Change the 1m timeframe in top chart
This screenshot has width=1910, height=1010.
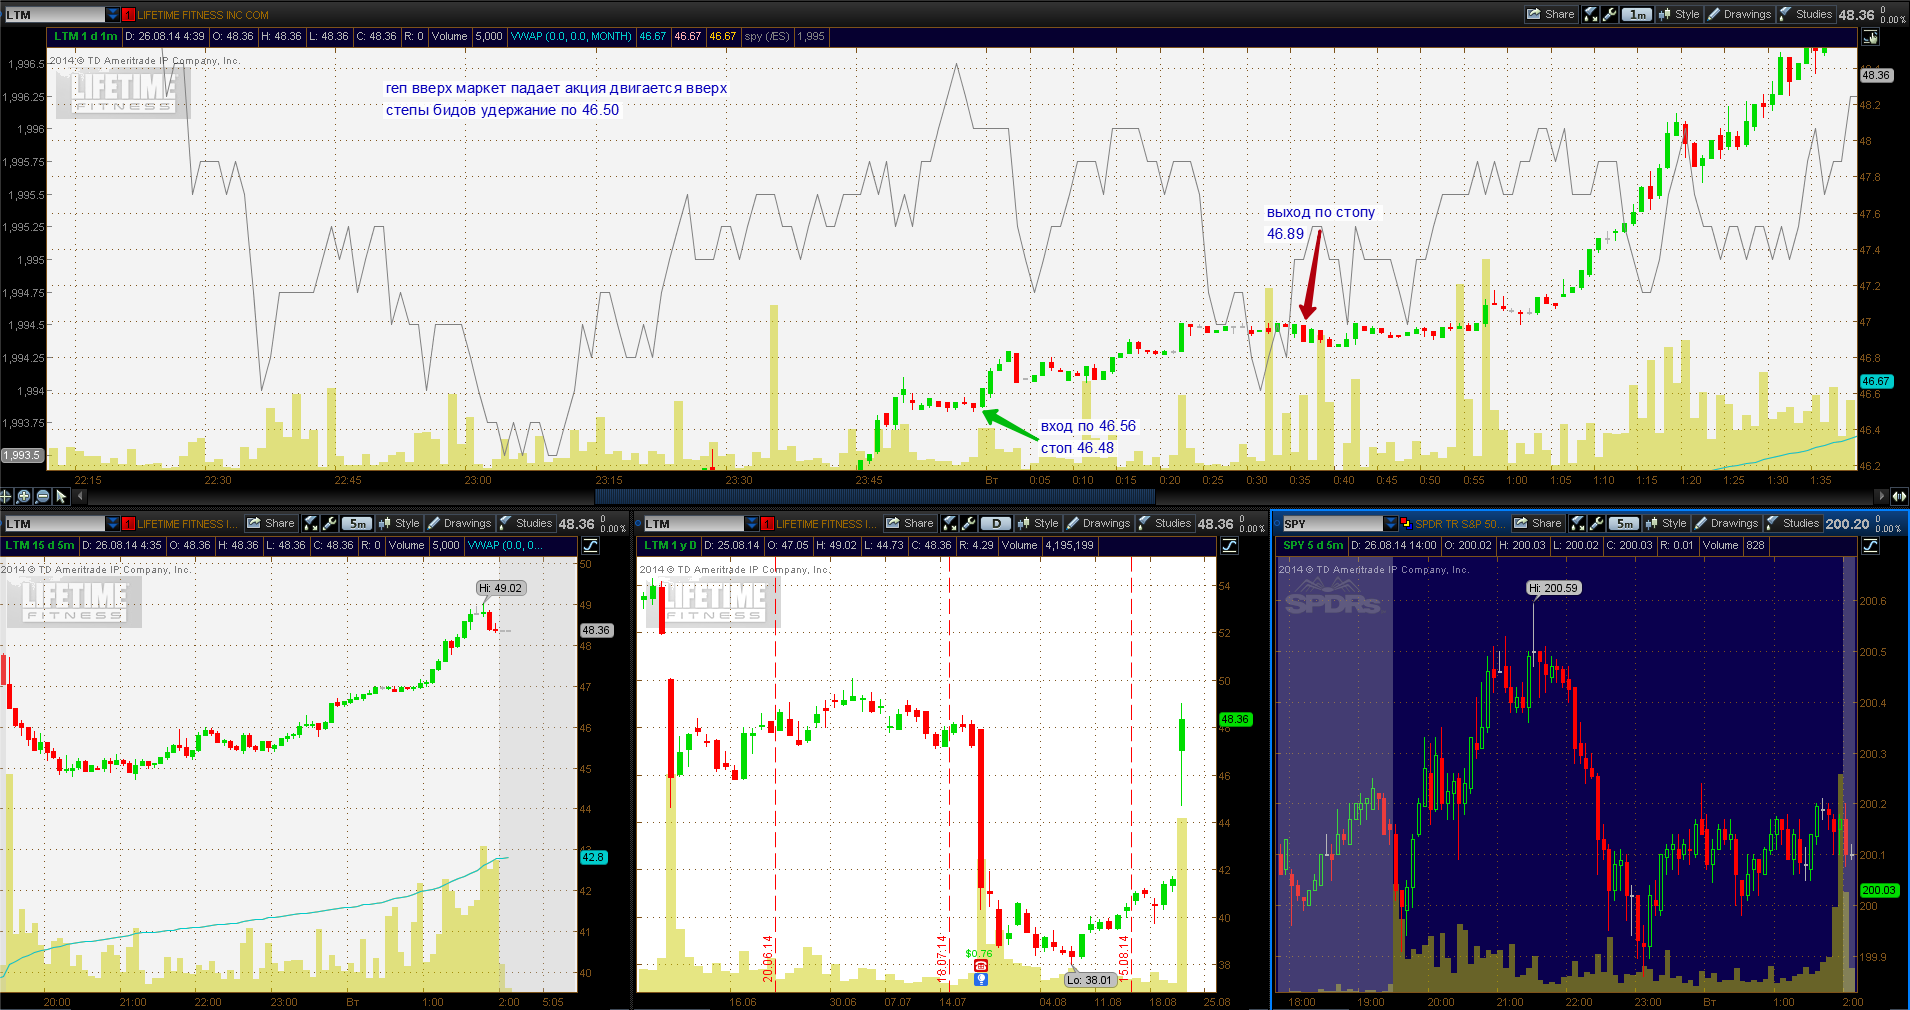1637,14
